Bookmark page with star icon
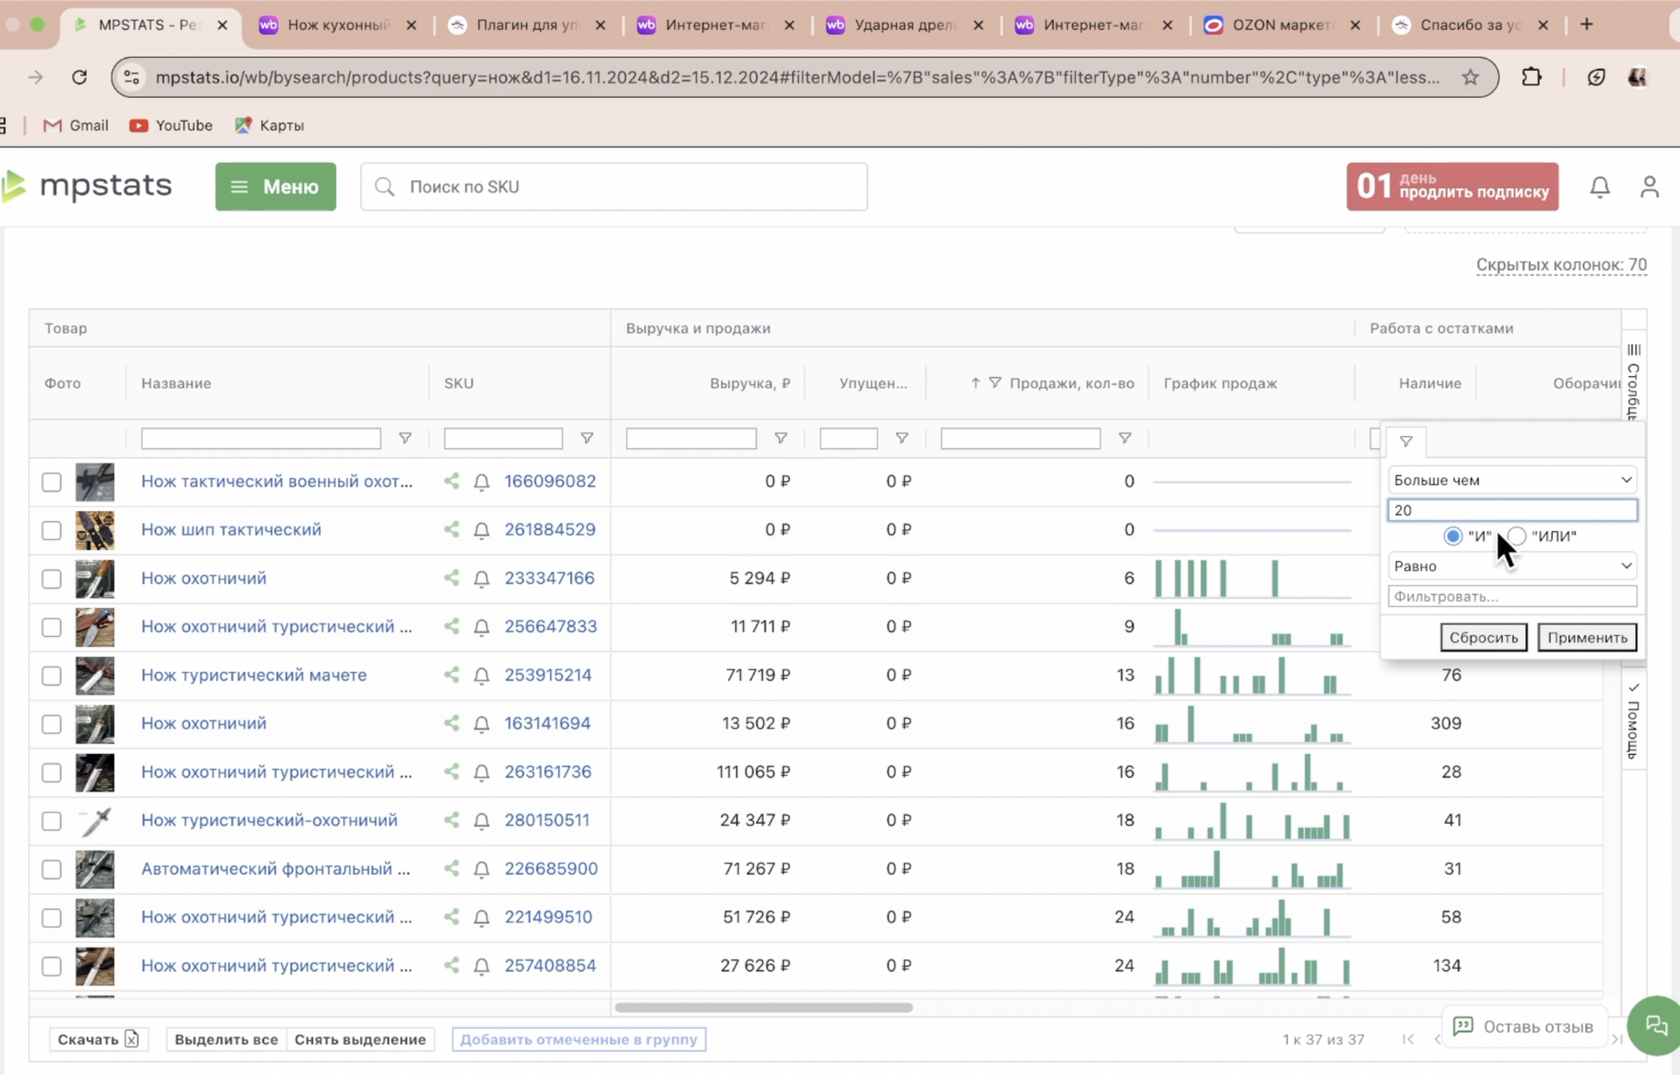Image resolution: width=1680 pixels, height=1075 pixels. tap(1470, 77)
